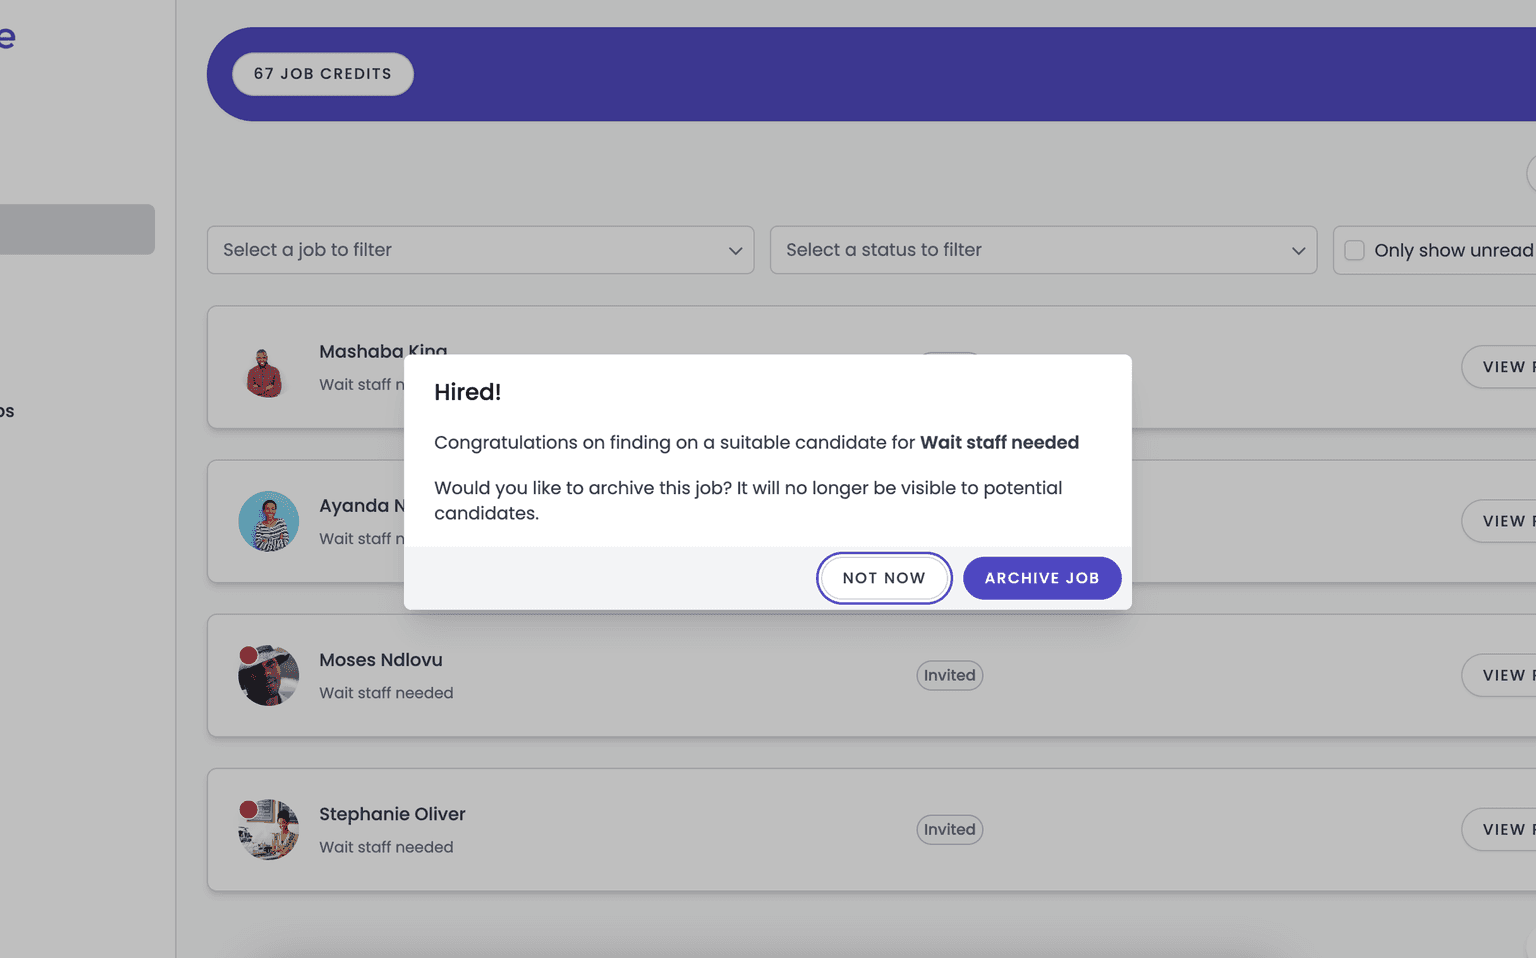Click the View button in Stephanie Oliver's row
The width and height of the screenshot is (1536, 958).
click(x=1499, y=829)
